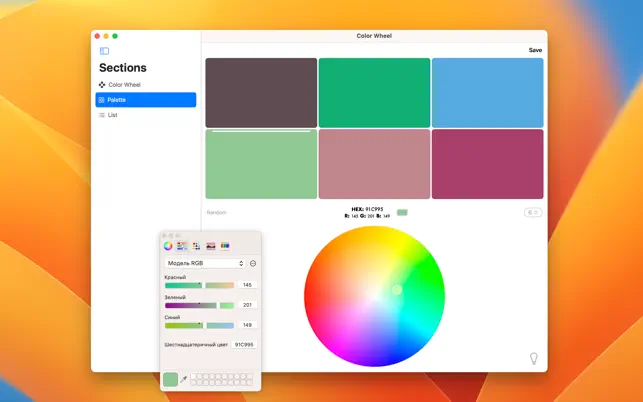643x402 pixels.
Task: Select the emerald green palette swatch
Action: coord(374,93)
